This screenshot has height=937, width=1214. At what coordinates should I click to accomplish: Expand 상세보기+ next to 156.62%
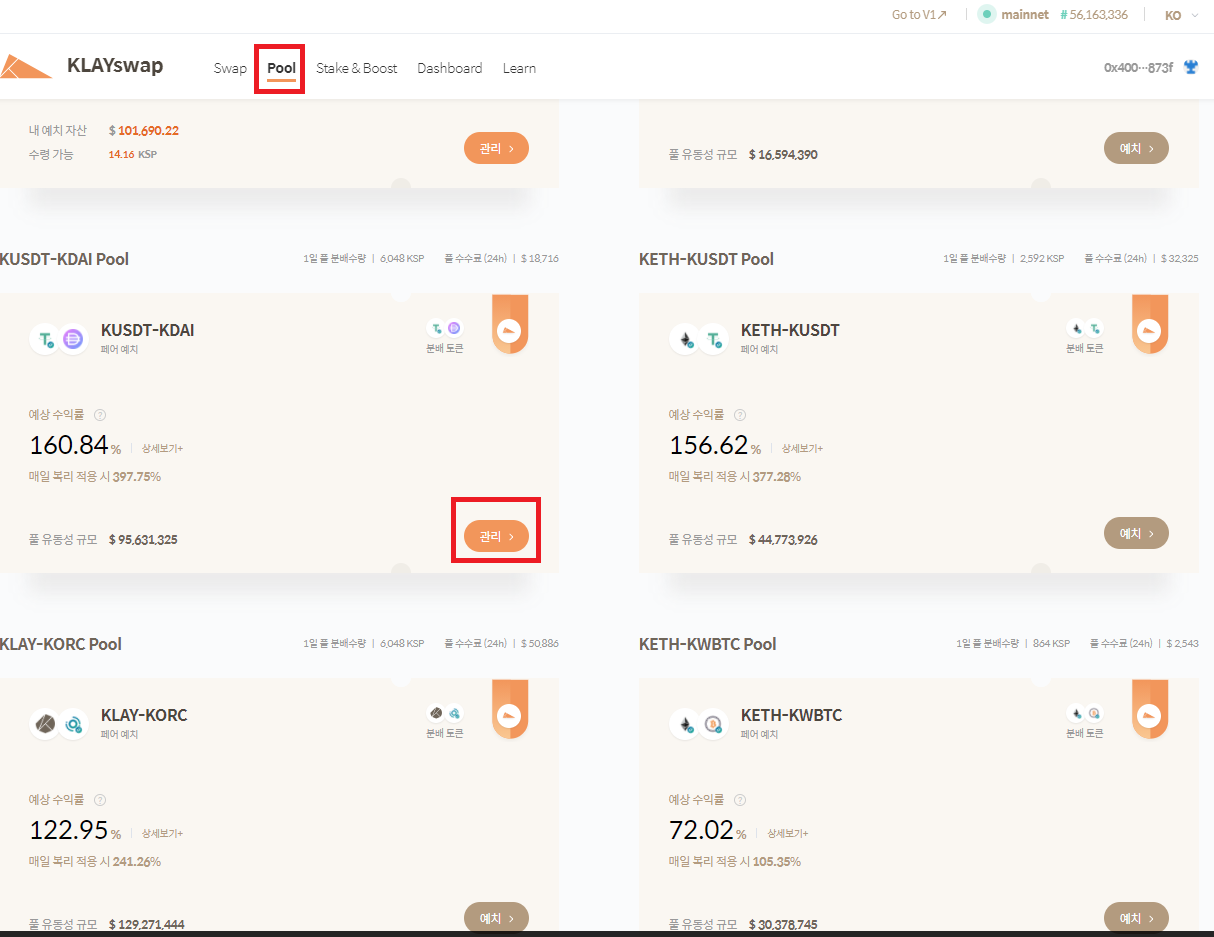[x=802, y=448]
